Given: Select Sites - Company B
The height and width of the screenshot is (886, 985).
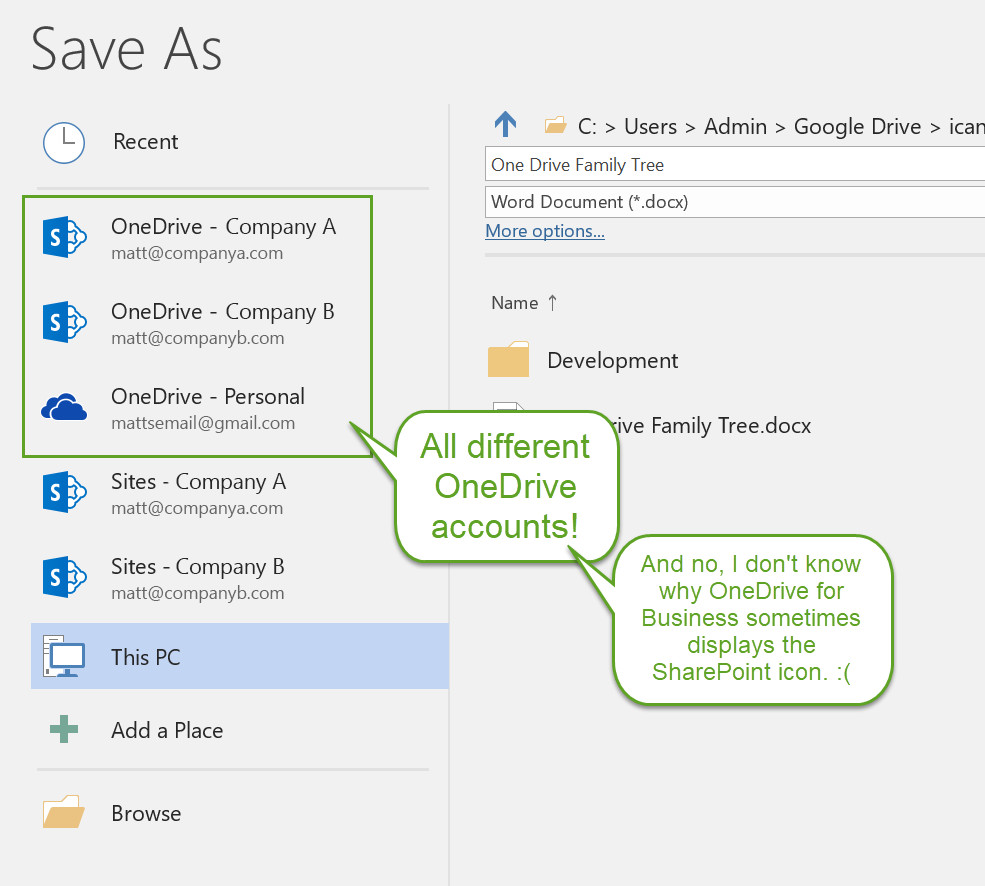Looking at the screenshot, I should pyautogui.click(x=197, y=577).
